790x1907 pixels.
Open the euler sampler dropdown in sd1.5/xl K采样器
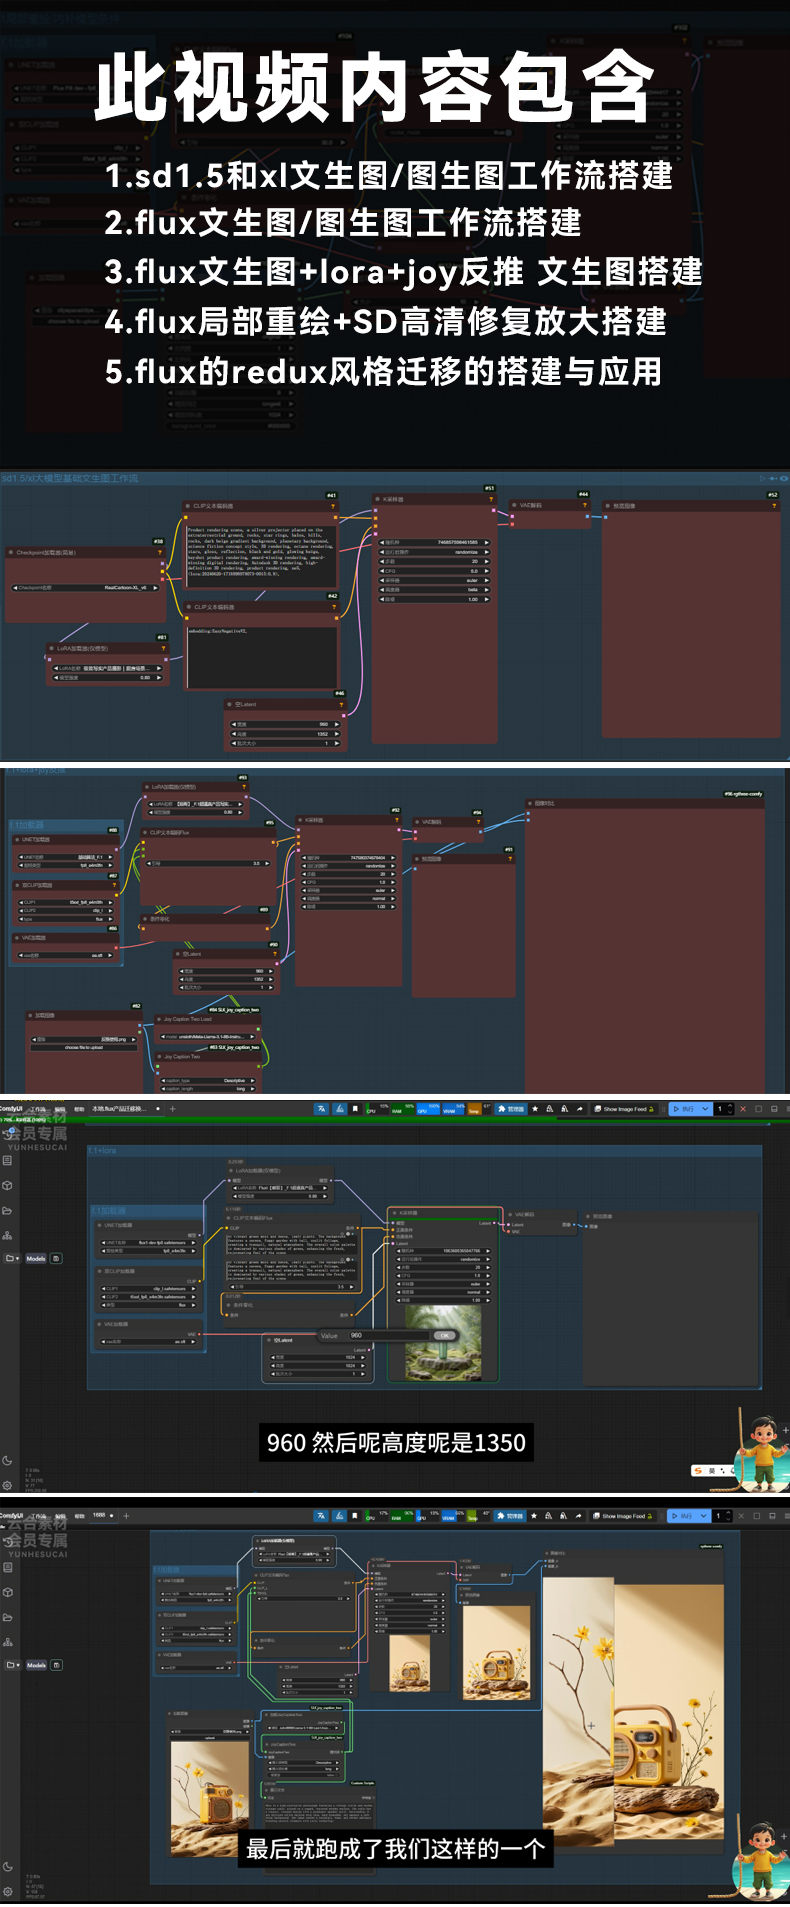436,580
